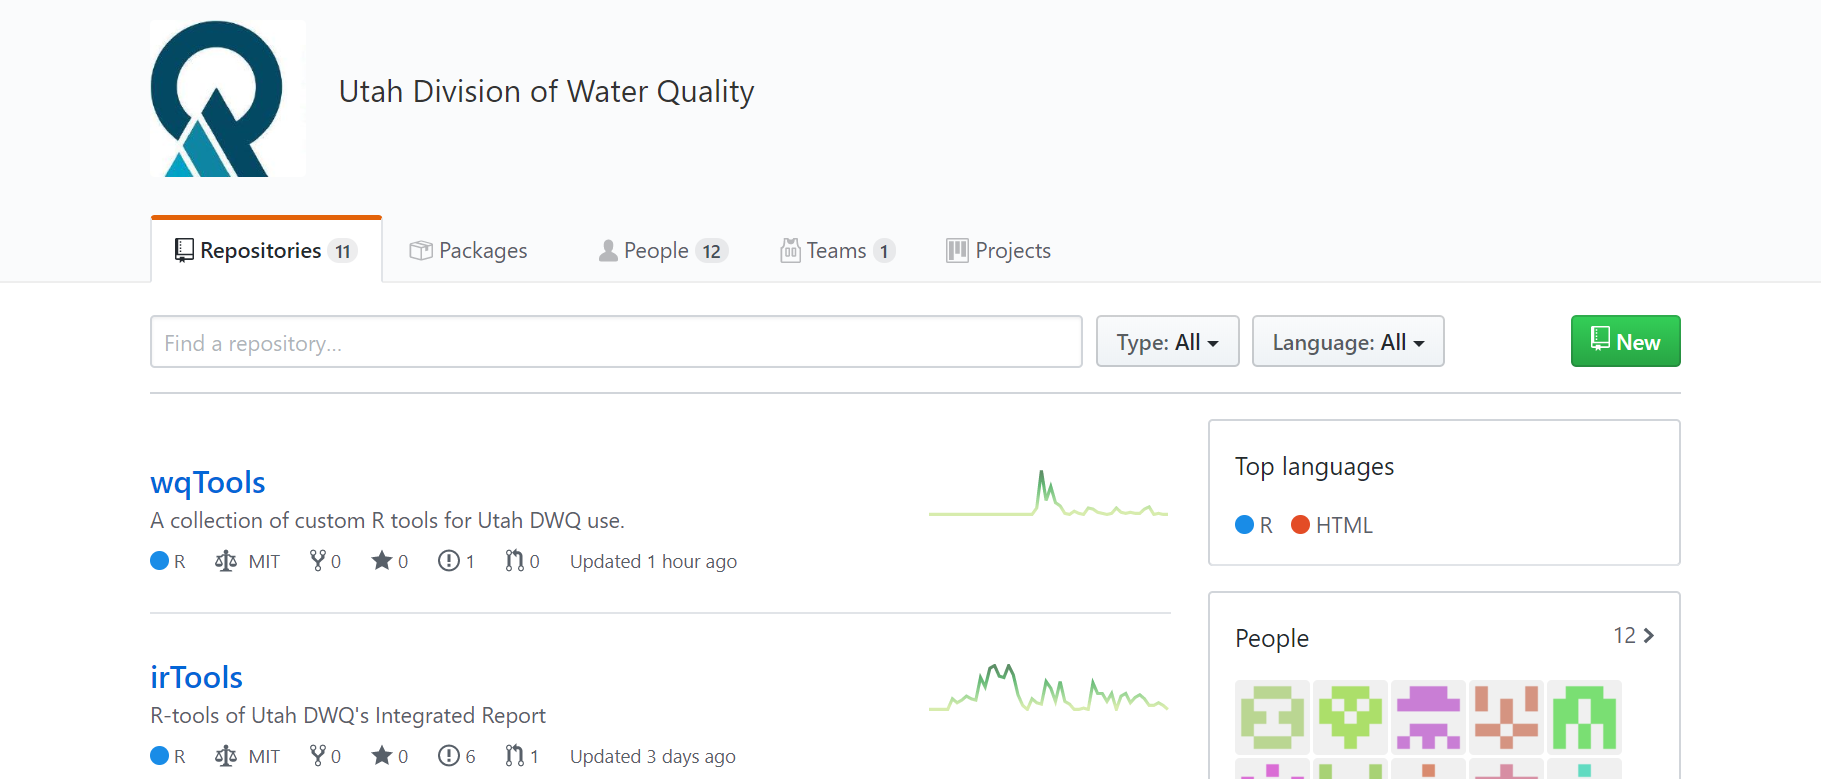Viewport: 1821px width, 779px height.
Task: Switch to the Teams tab
Action: (x=837, y=251)
